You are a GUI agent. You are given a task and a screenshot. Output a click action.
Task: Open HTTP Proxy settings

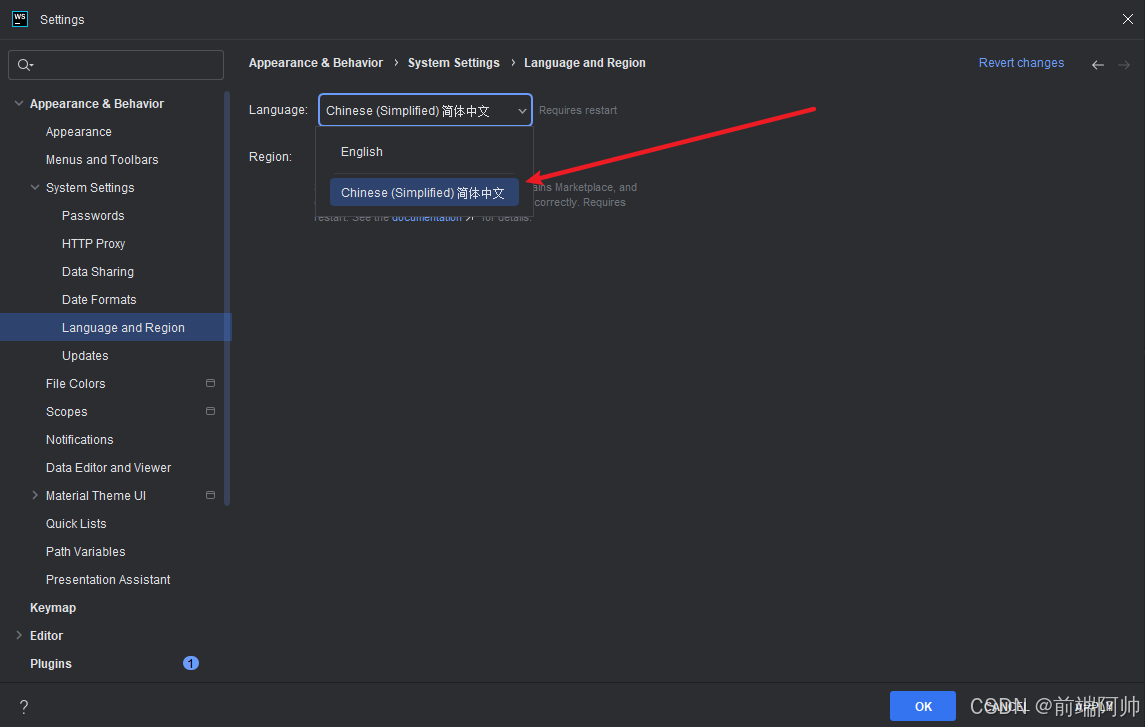[x=93, y=243]
